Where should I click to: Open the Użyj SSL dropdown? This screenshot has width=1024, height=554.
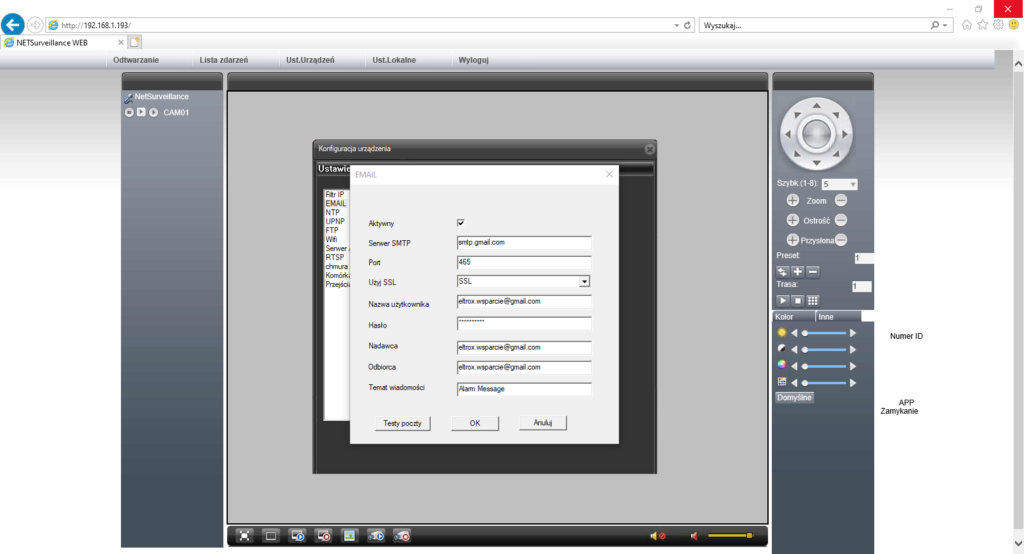pos(584,282)
